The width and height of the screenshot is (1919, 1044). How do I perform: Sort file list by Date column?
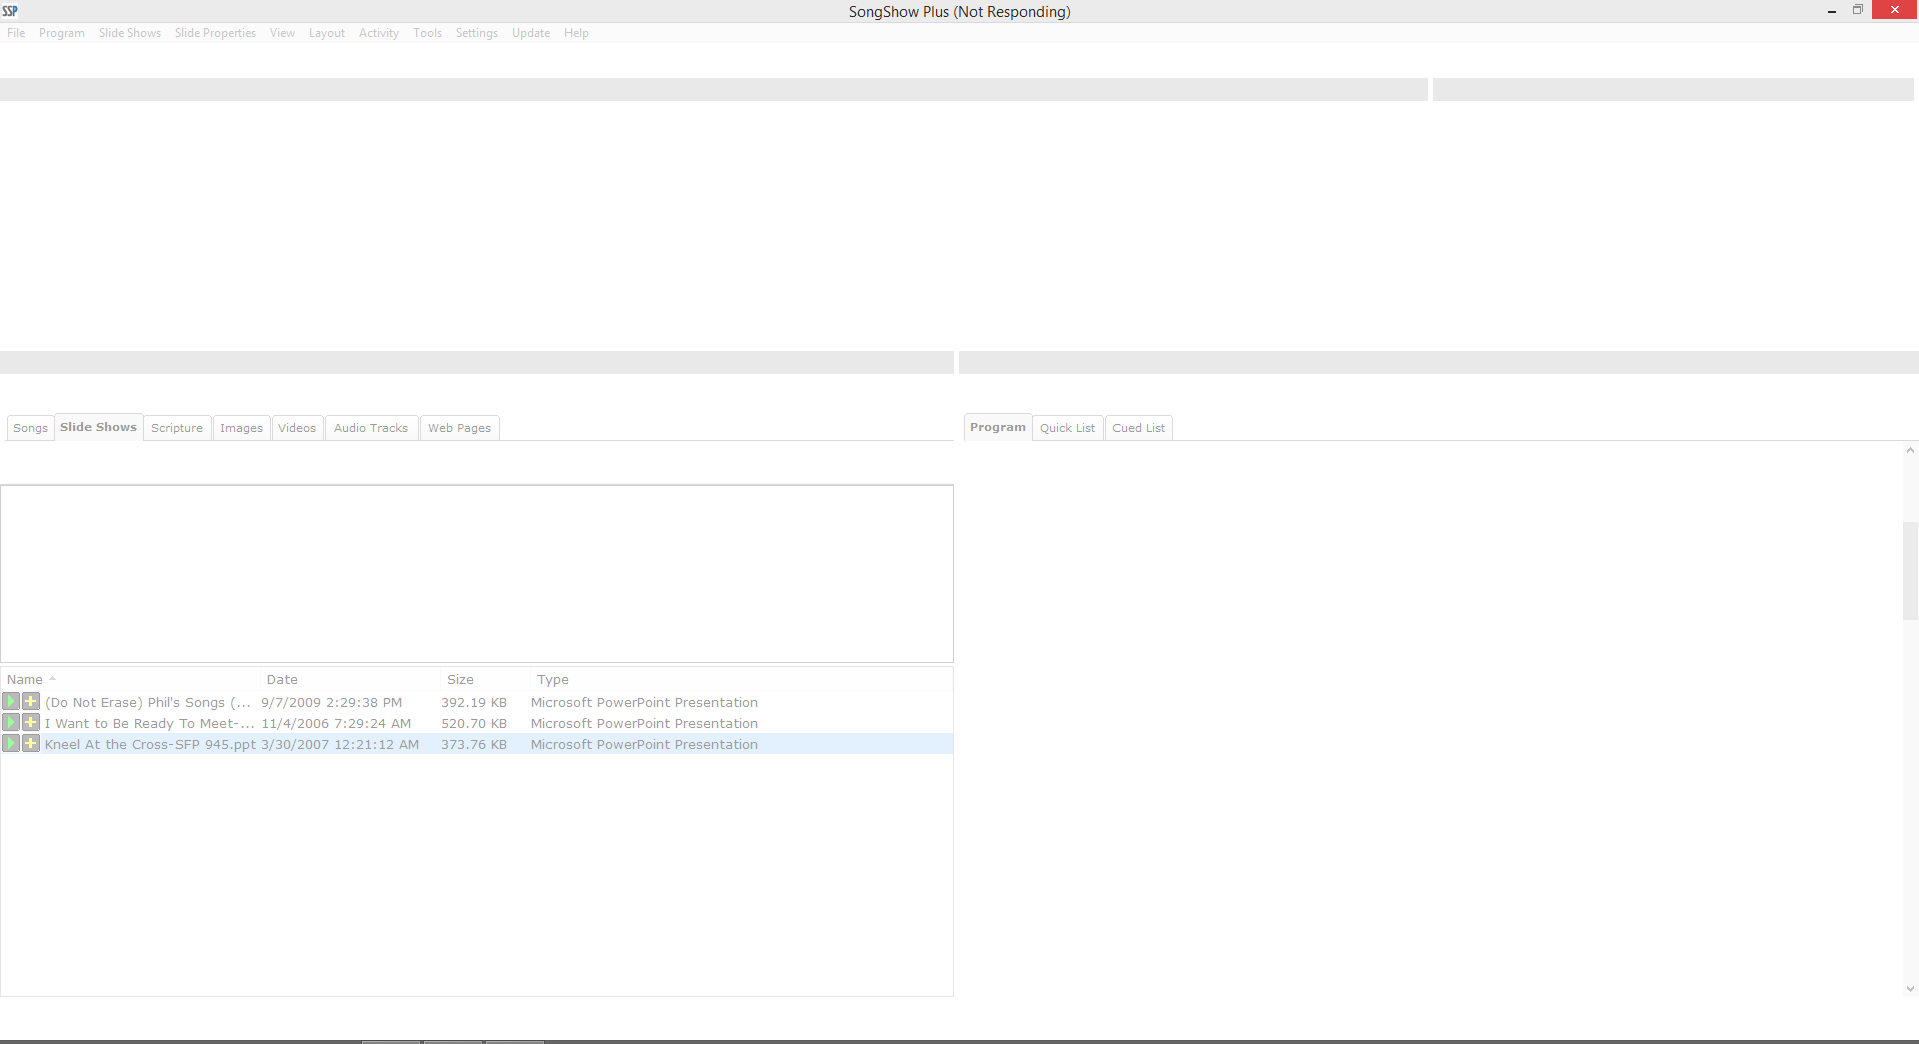[x=282, y=680]
